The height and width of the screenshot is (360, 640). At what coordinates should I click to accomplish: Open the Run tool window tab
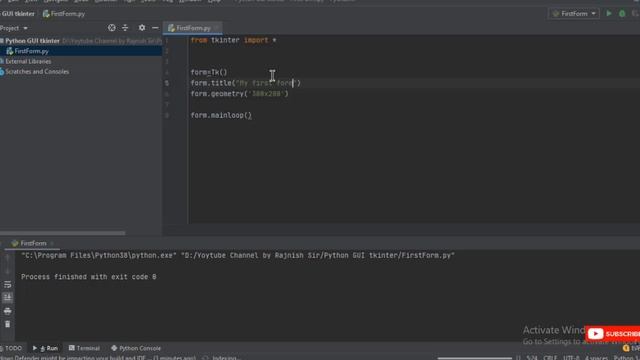tap(45, 348)
